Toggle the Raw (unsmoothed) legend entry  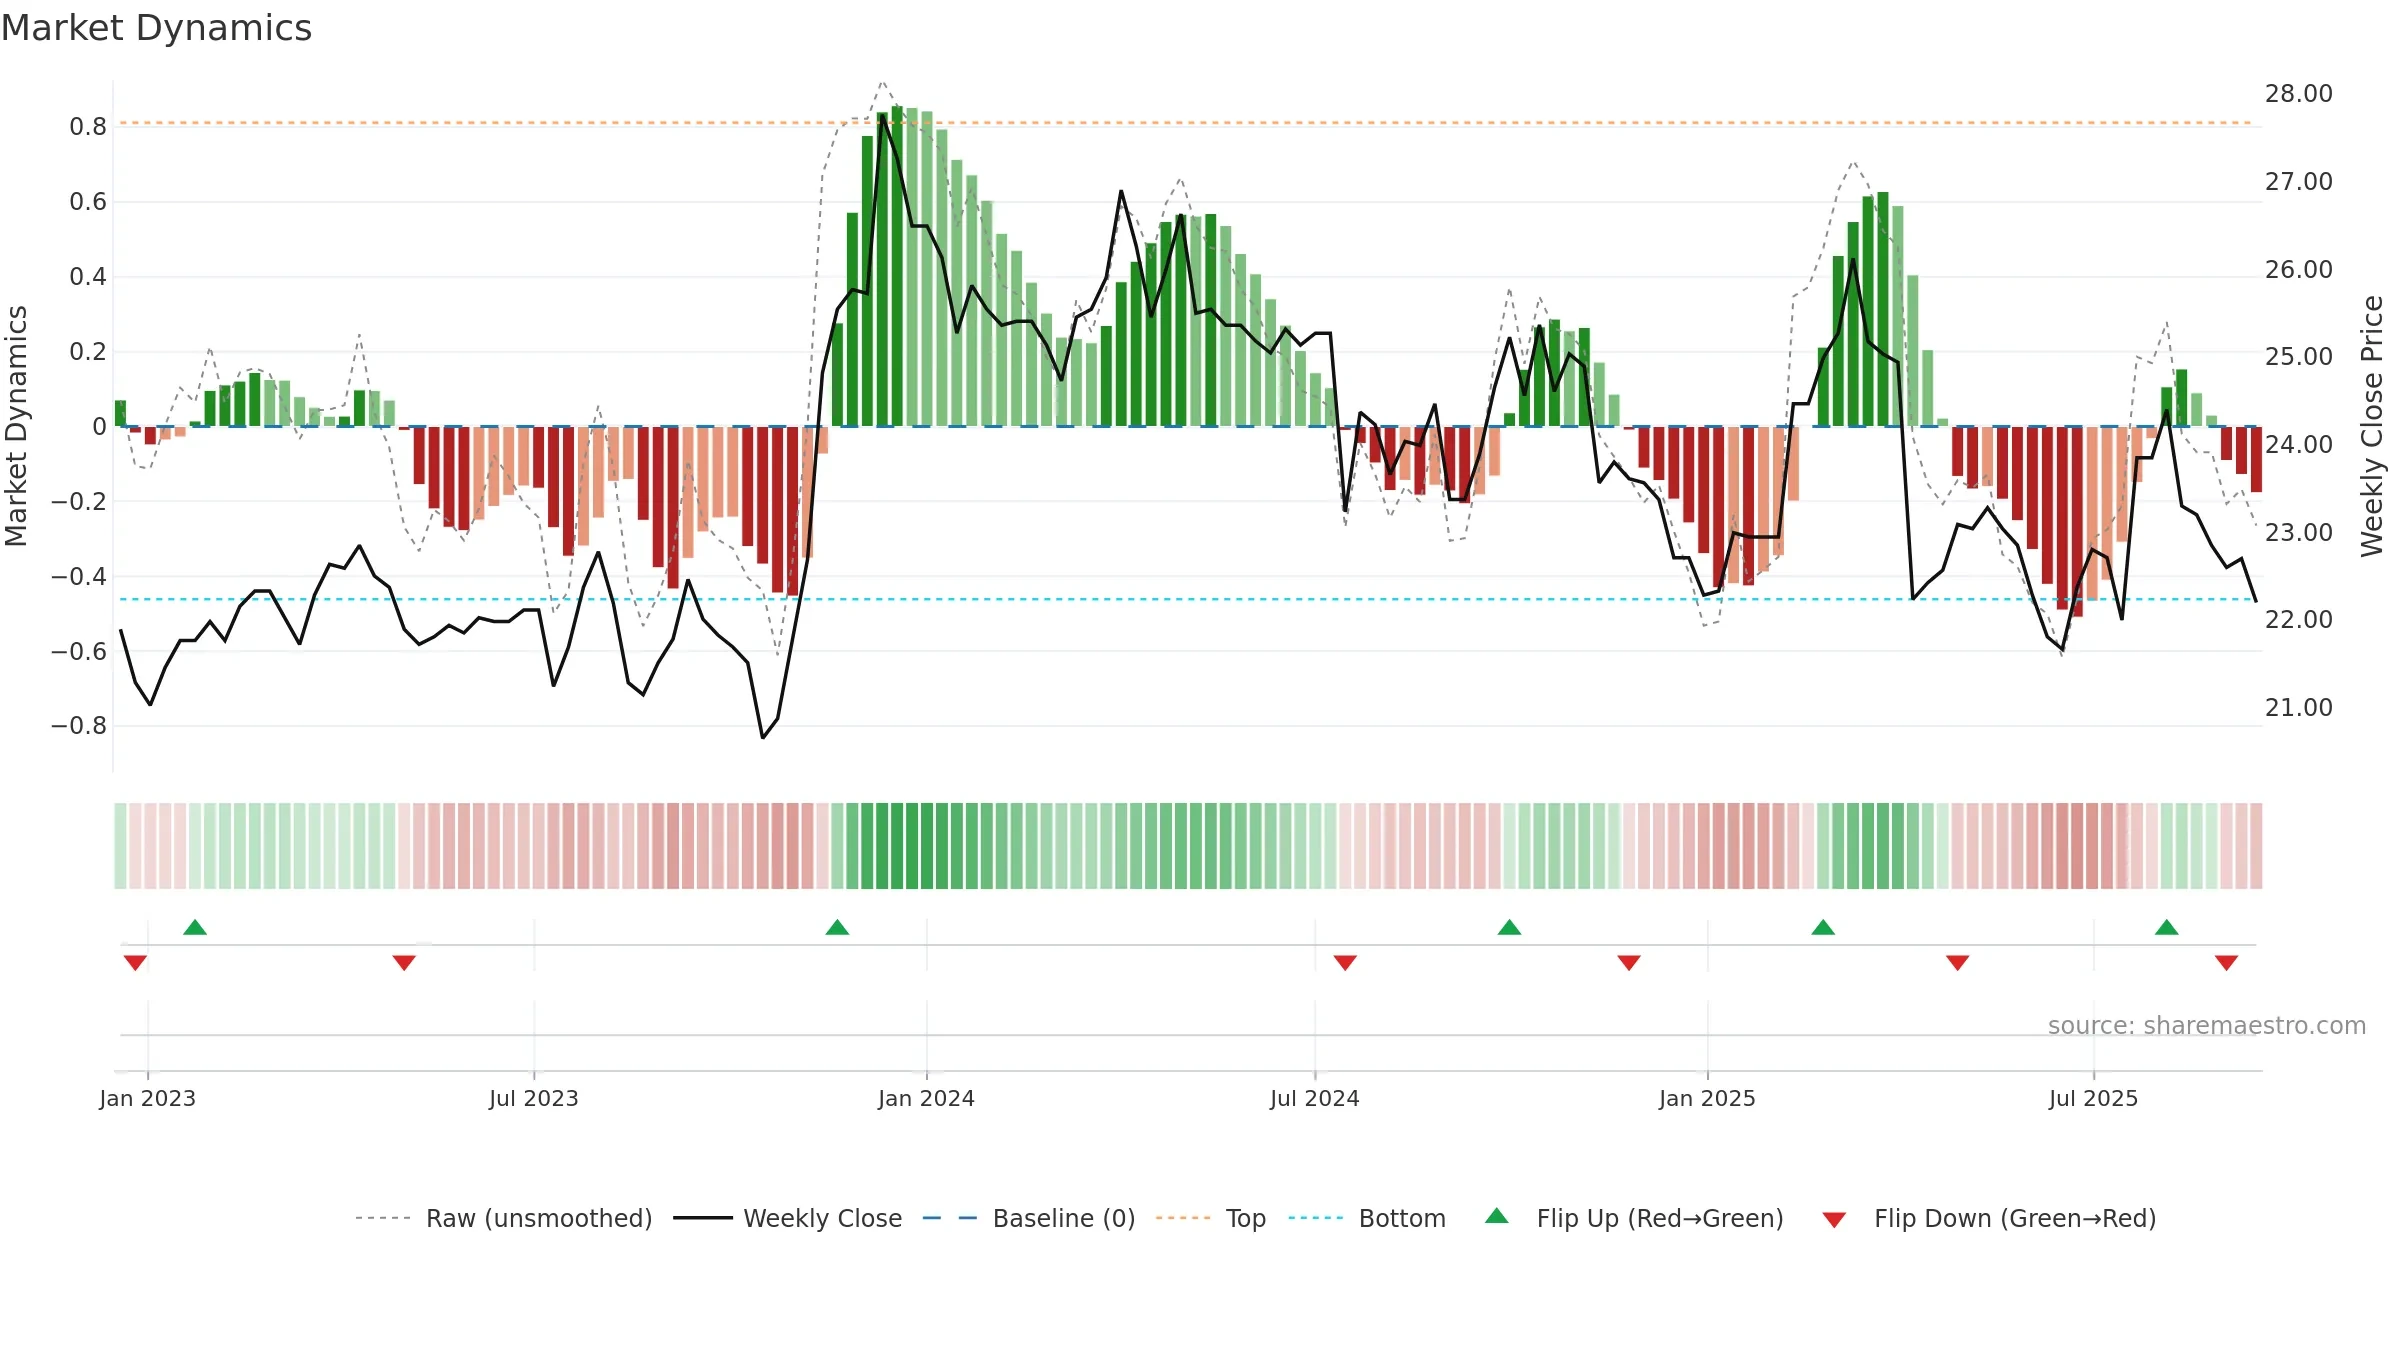(504, 1218)
